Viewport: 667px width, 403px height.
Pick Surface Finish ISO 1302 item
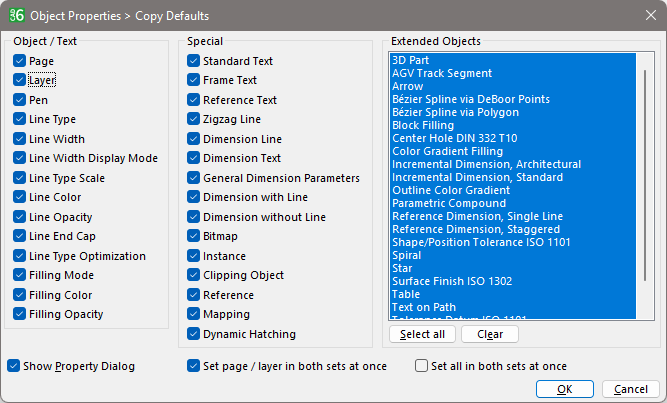coord(454,281)
